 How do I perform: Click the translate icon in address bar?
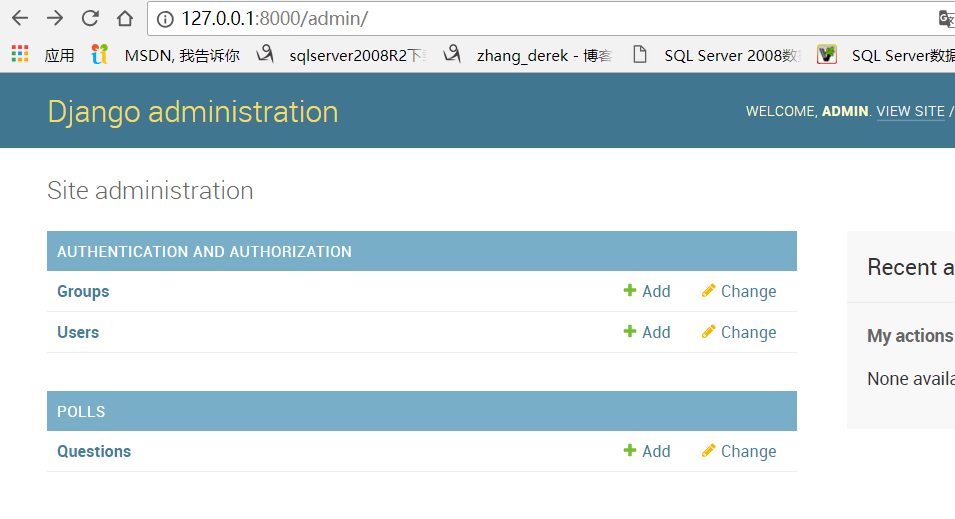click(x=946, y=19)
